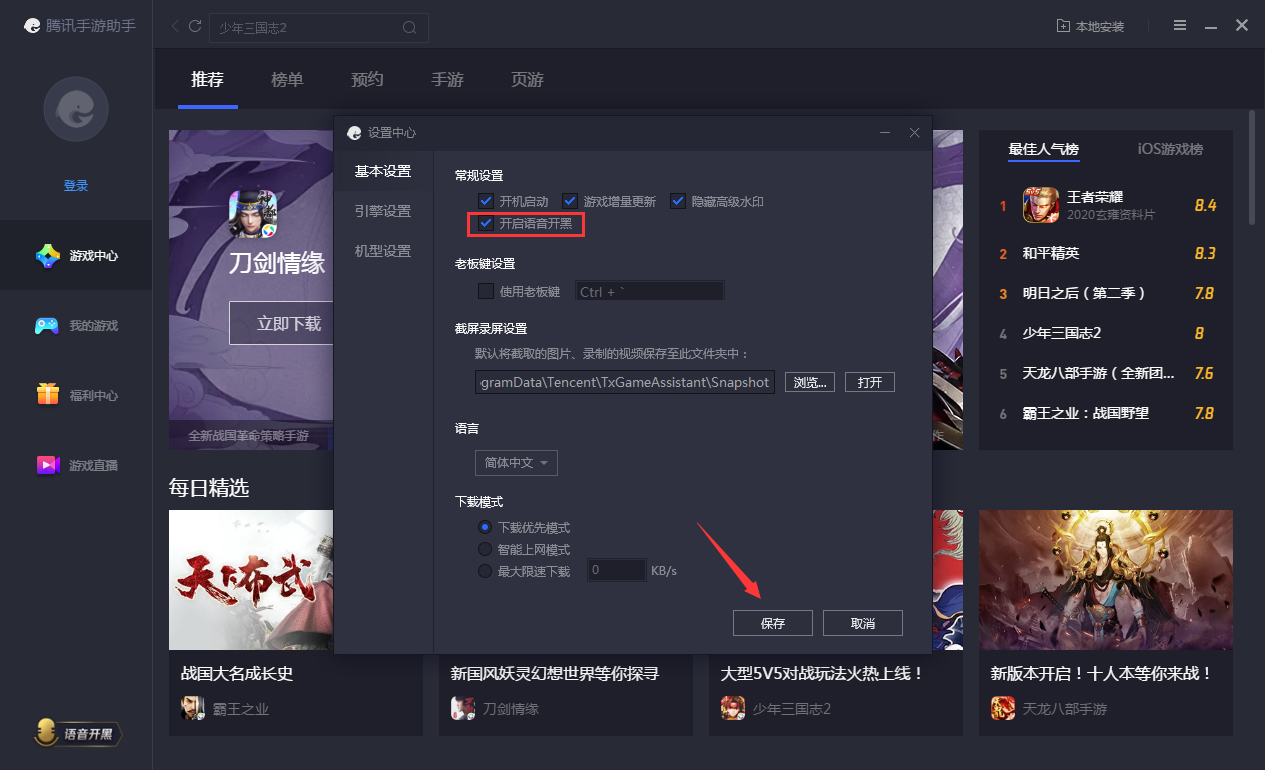The image size is (1265, 770).
Task: Click the KB/s speed limit input field
Action: [x=616, y=569]
